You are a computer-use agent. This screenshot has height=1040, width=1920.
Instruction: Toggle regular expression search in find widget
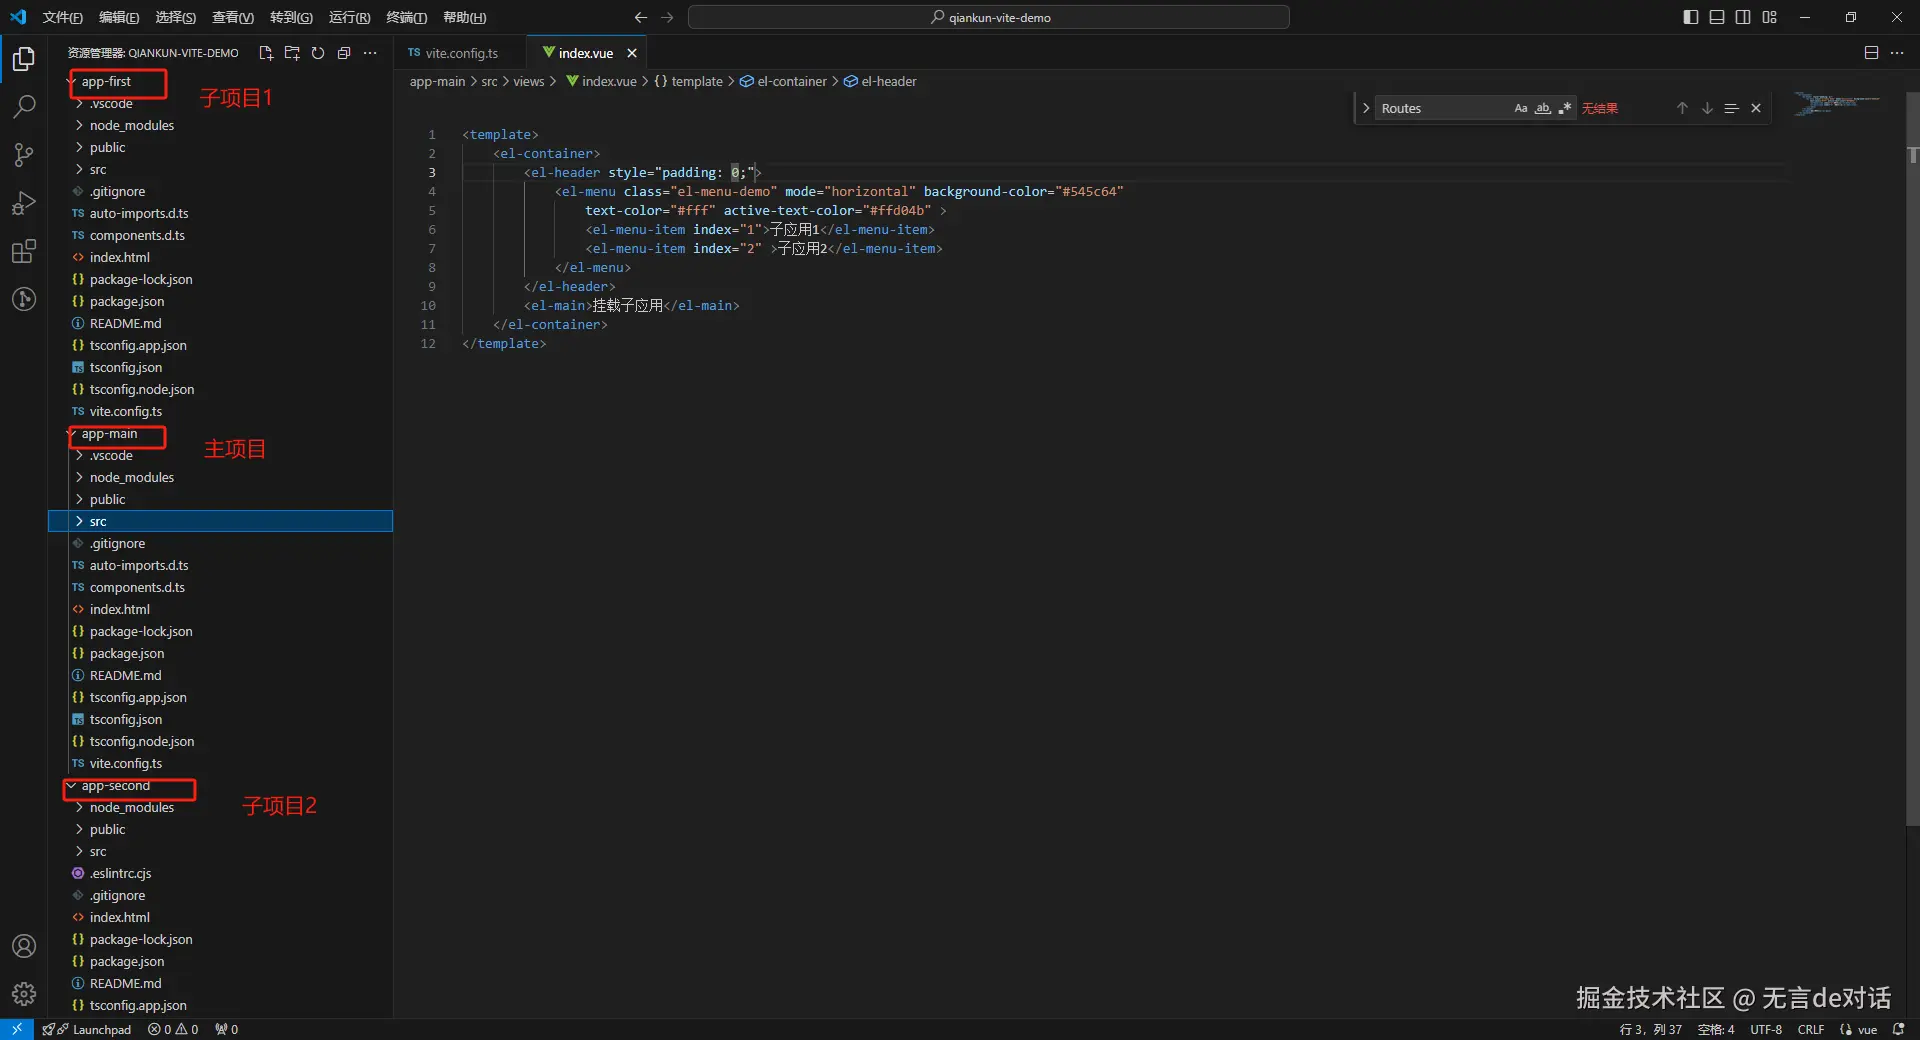point(1565,108)
